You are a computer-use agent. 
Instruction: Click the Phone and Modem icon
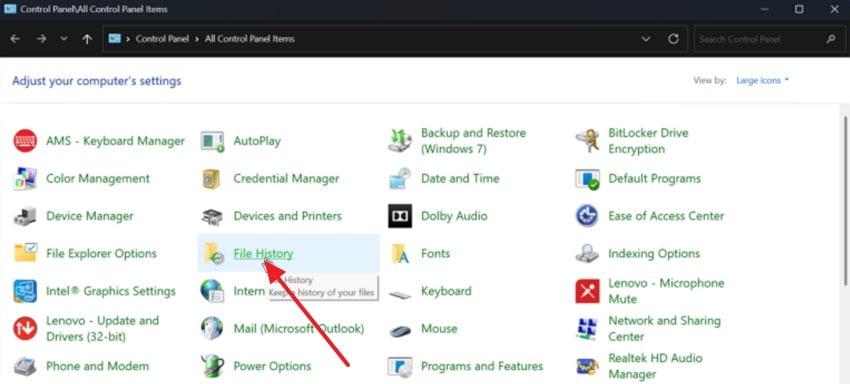pyautogui.click(x=25, y=366)
